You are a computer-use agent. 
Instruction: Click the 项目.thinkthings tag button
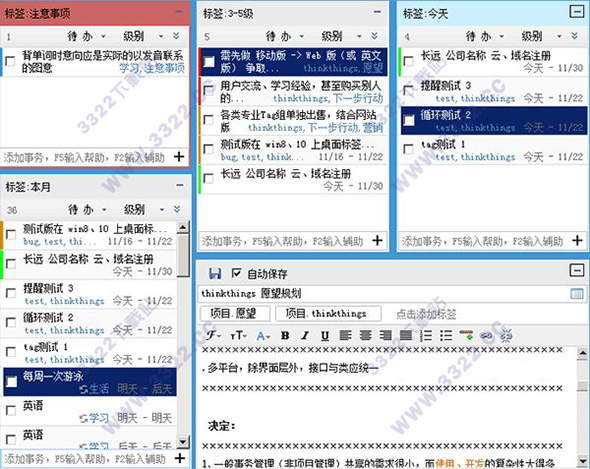click(x=328, y=313)
